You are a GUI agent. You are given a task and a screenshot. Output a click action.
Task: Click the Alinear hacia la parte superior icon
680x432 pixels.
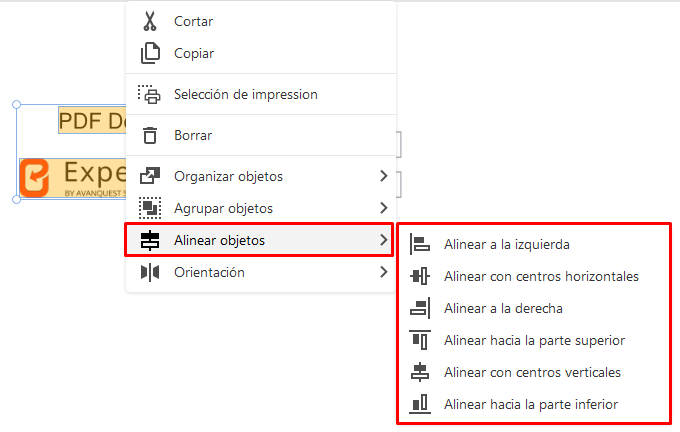click(420, 340)
